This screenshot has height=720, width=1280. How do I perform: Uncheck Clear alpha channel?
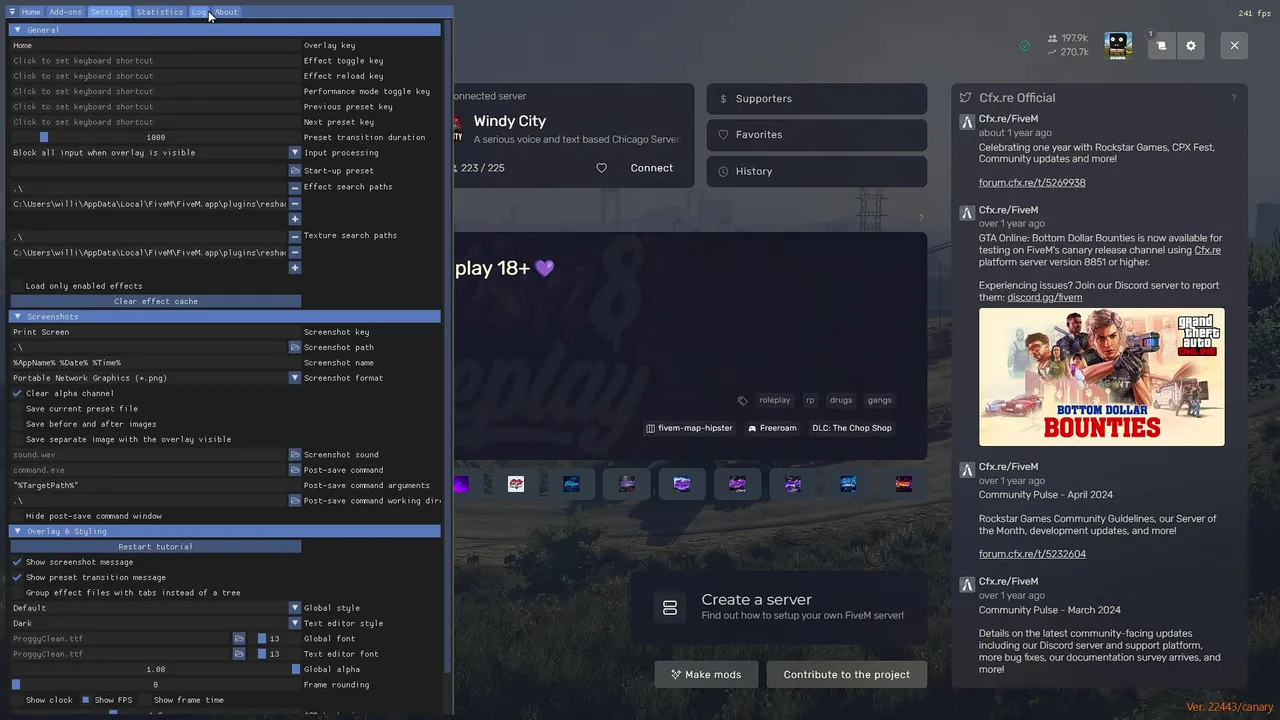17,393
